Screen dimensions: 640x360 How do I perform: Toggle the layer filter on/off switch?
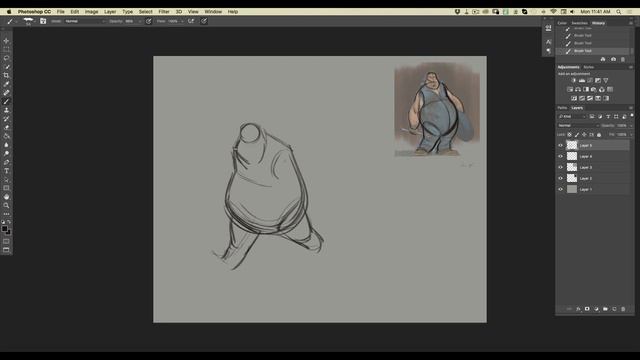tap(632, 116)
